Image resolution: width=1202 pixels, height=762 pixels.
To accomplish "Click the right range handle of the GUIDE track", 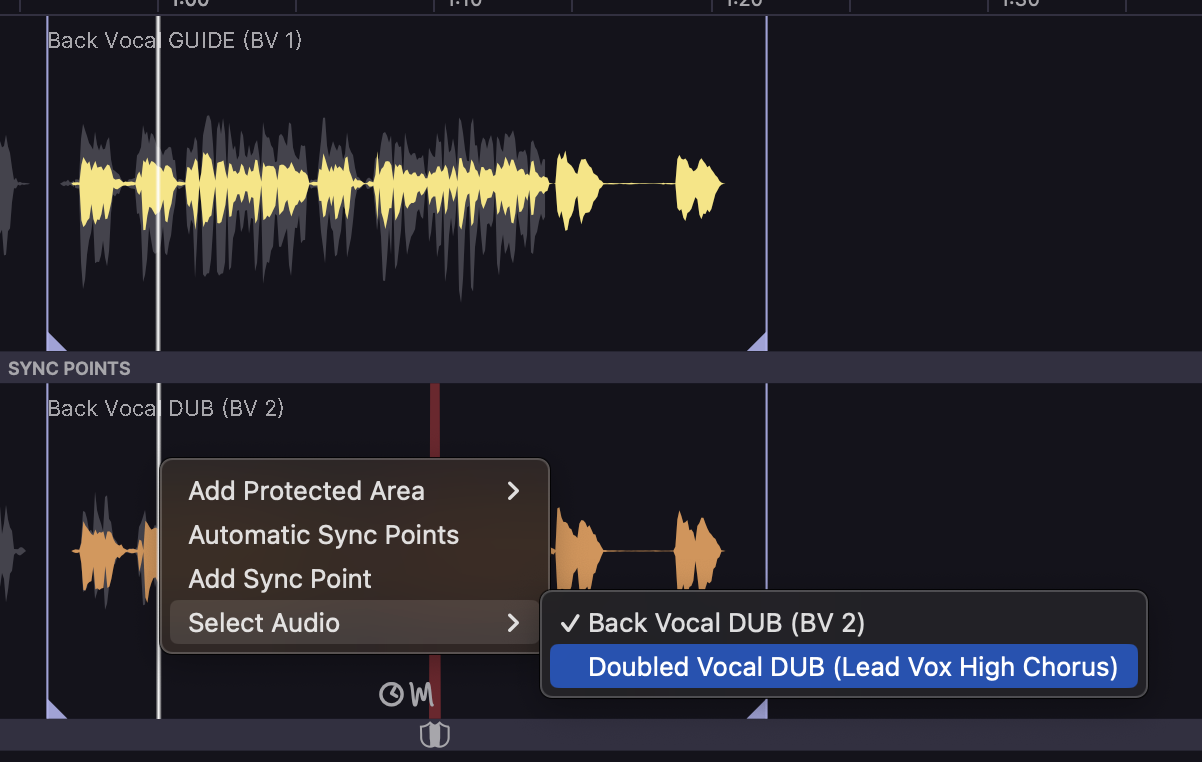I will click(x=759, y=342).
